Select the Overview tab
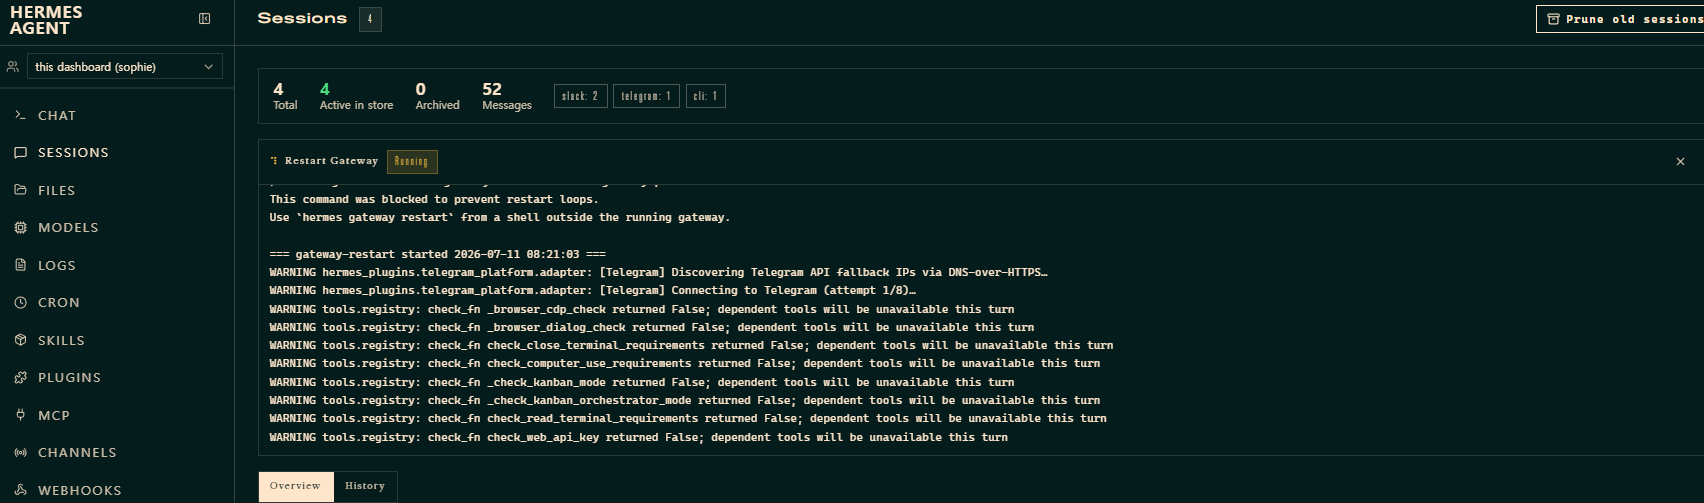1704x503 pixels. 296,486
